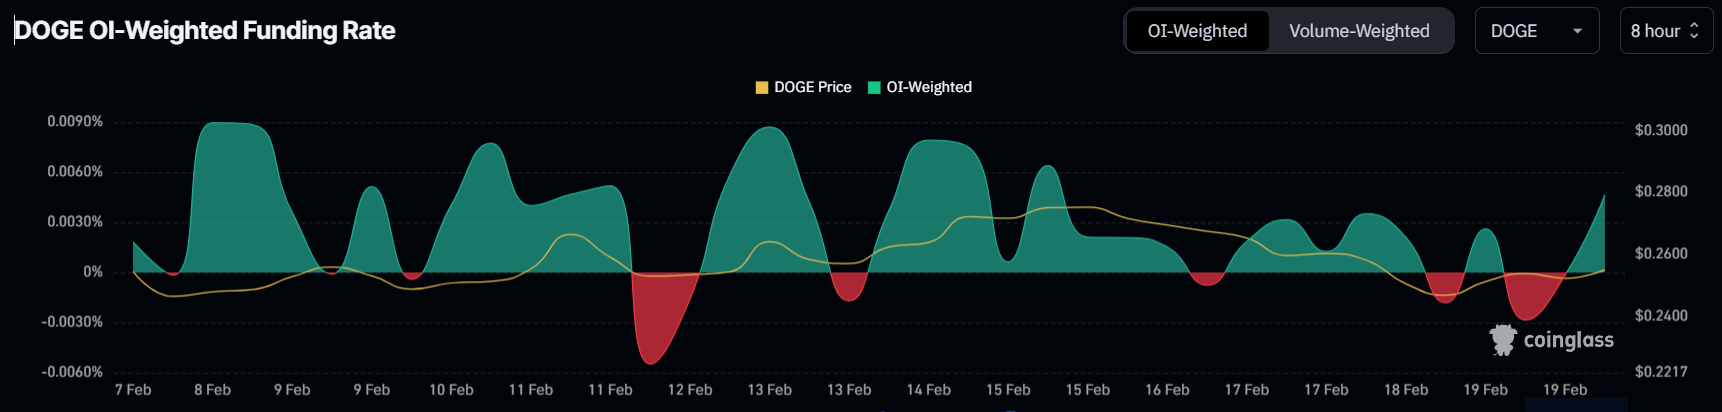This screenshot has height=412, width=1722.
Task: Click the $0.2217 price axis label
Action: (1661, 371)
